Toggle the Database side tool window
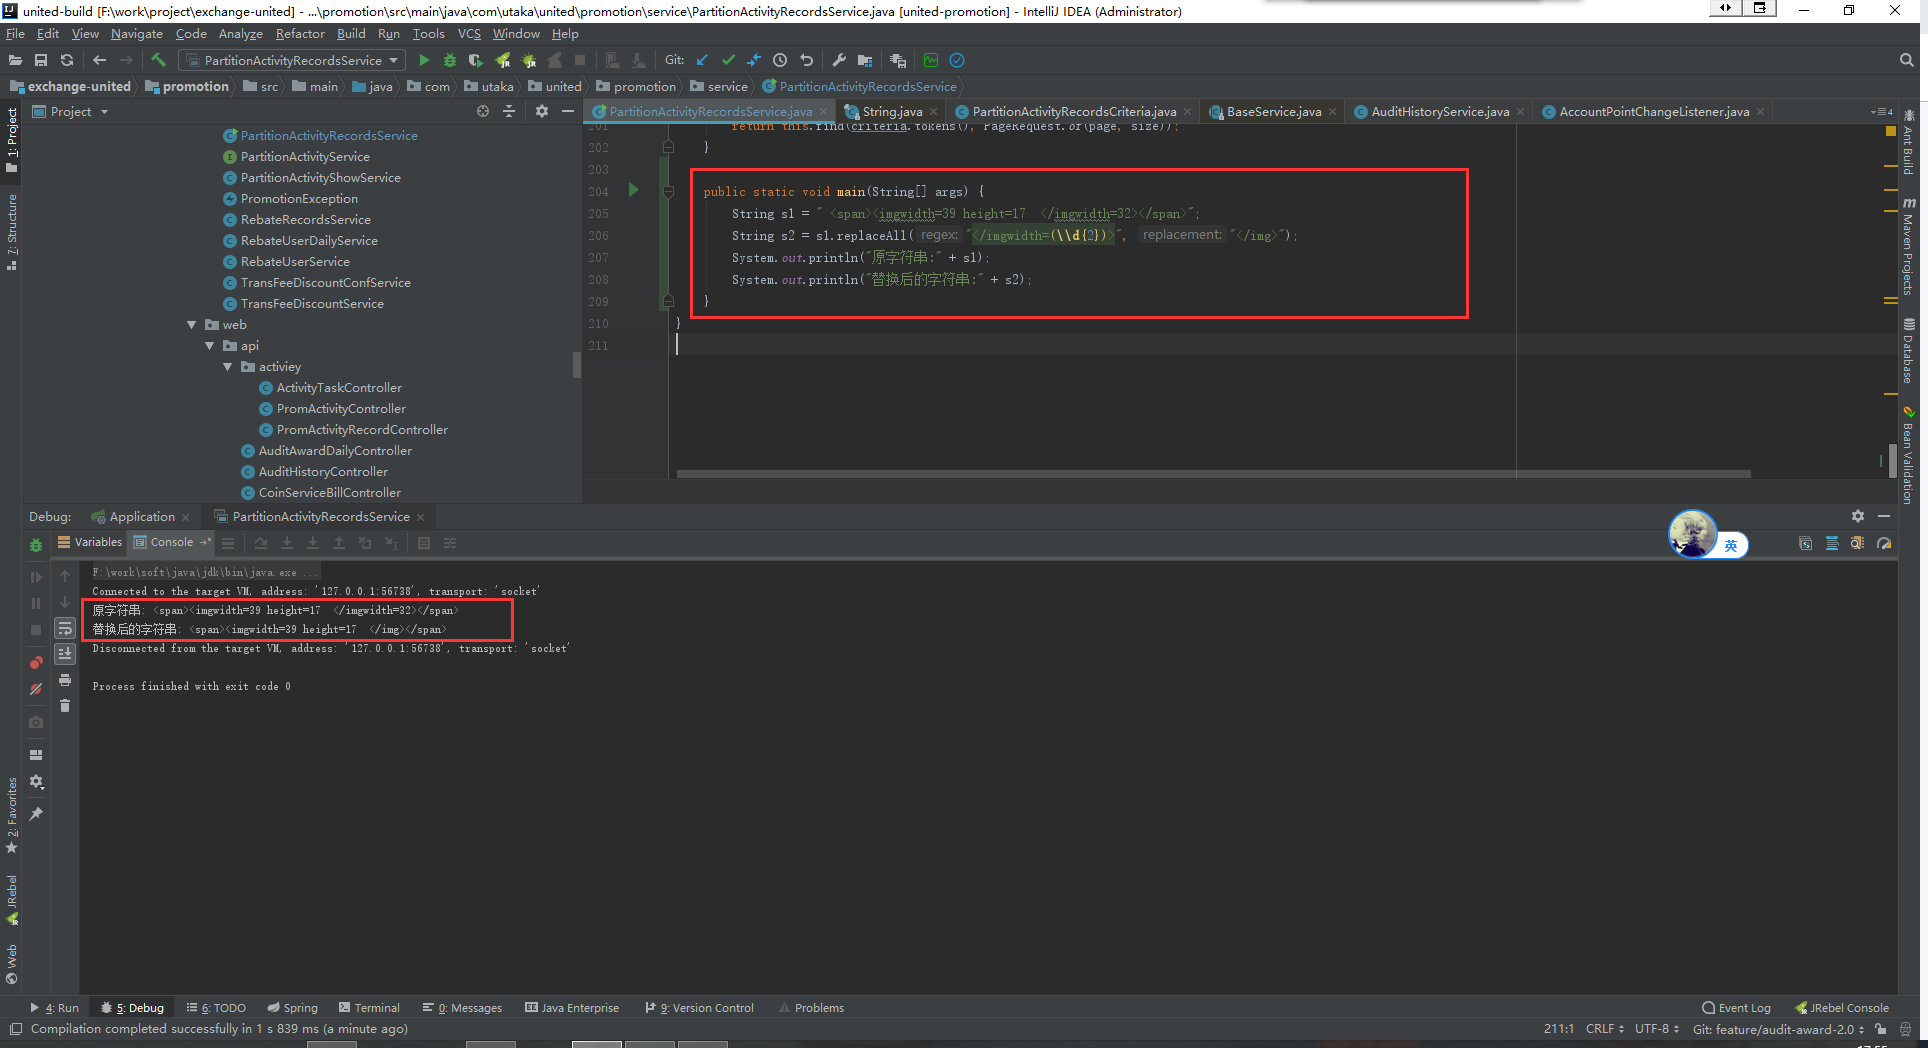This screenshot has width=1928, height=1048. click(x=1909, y=351)
